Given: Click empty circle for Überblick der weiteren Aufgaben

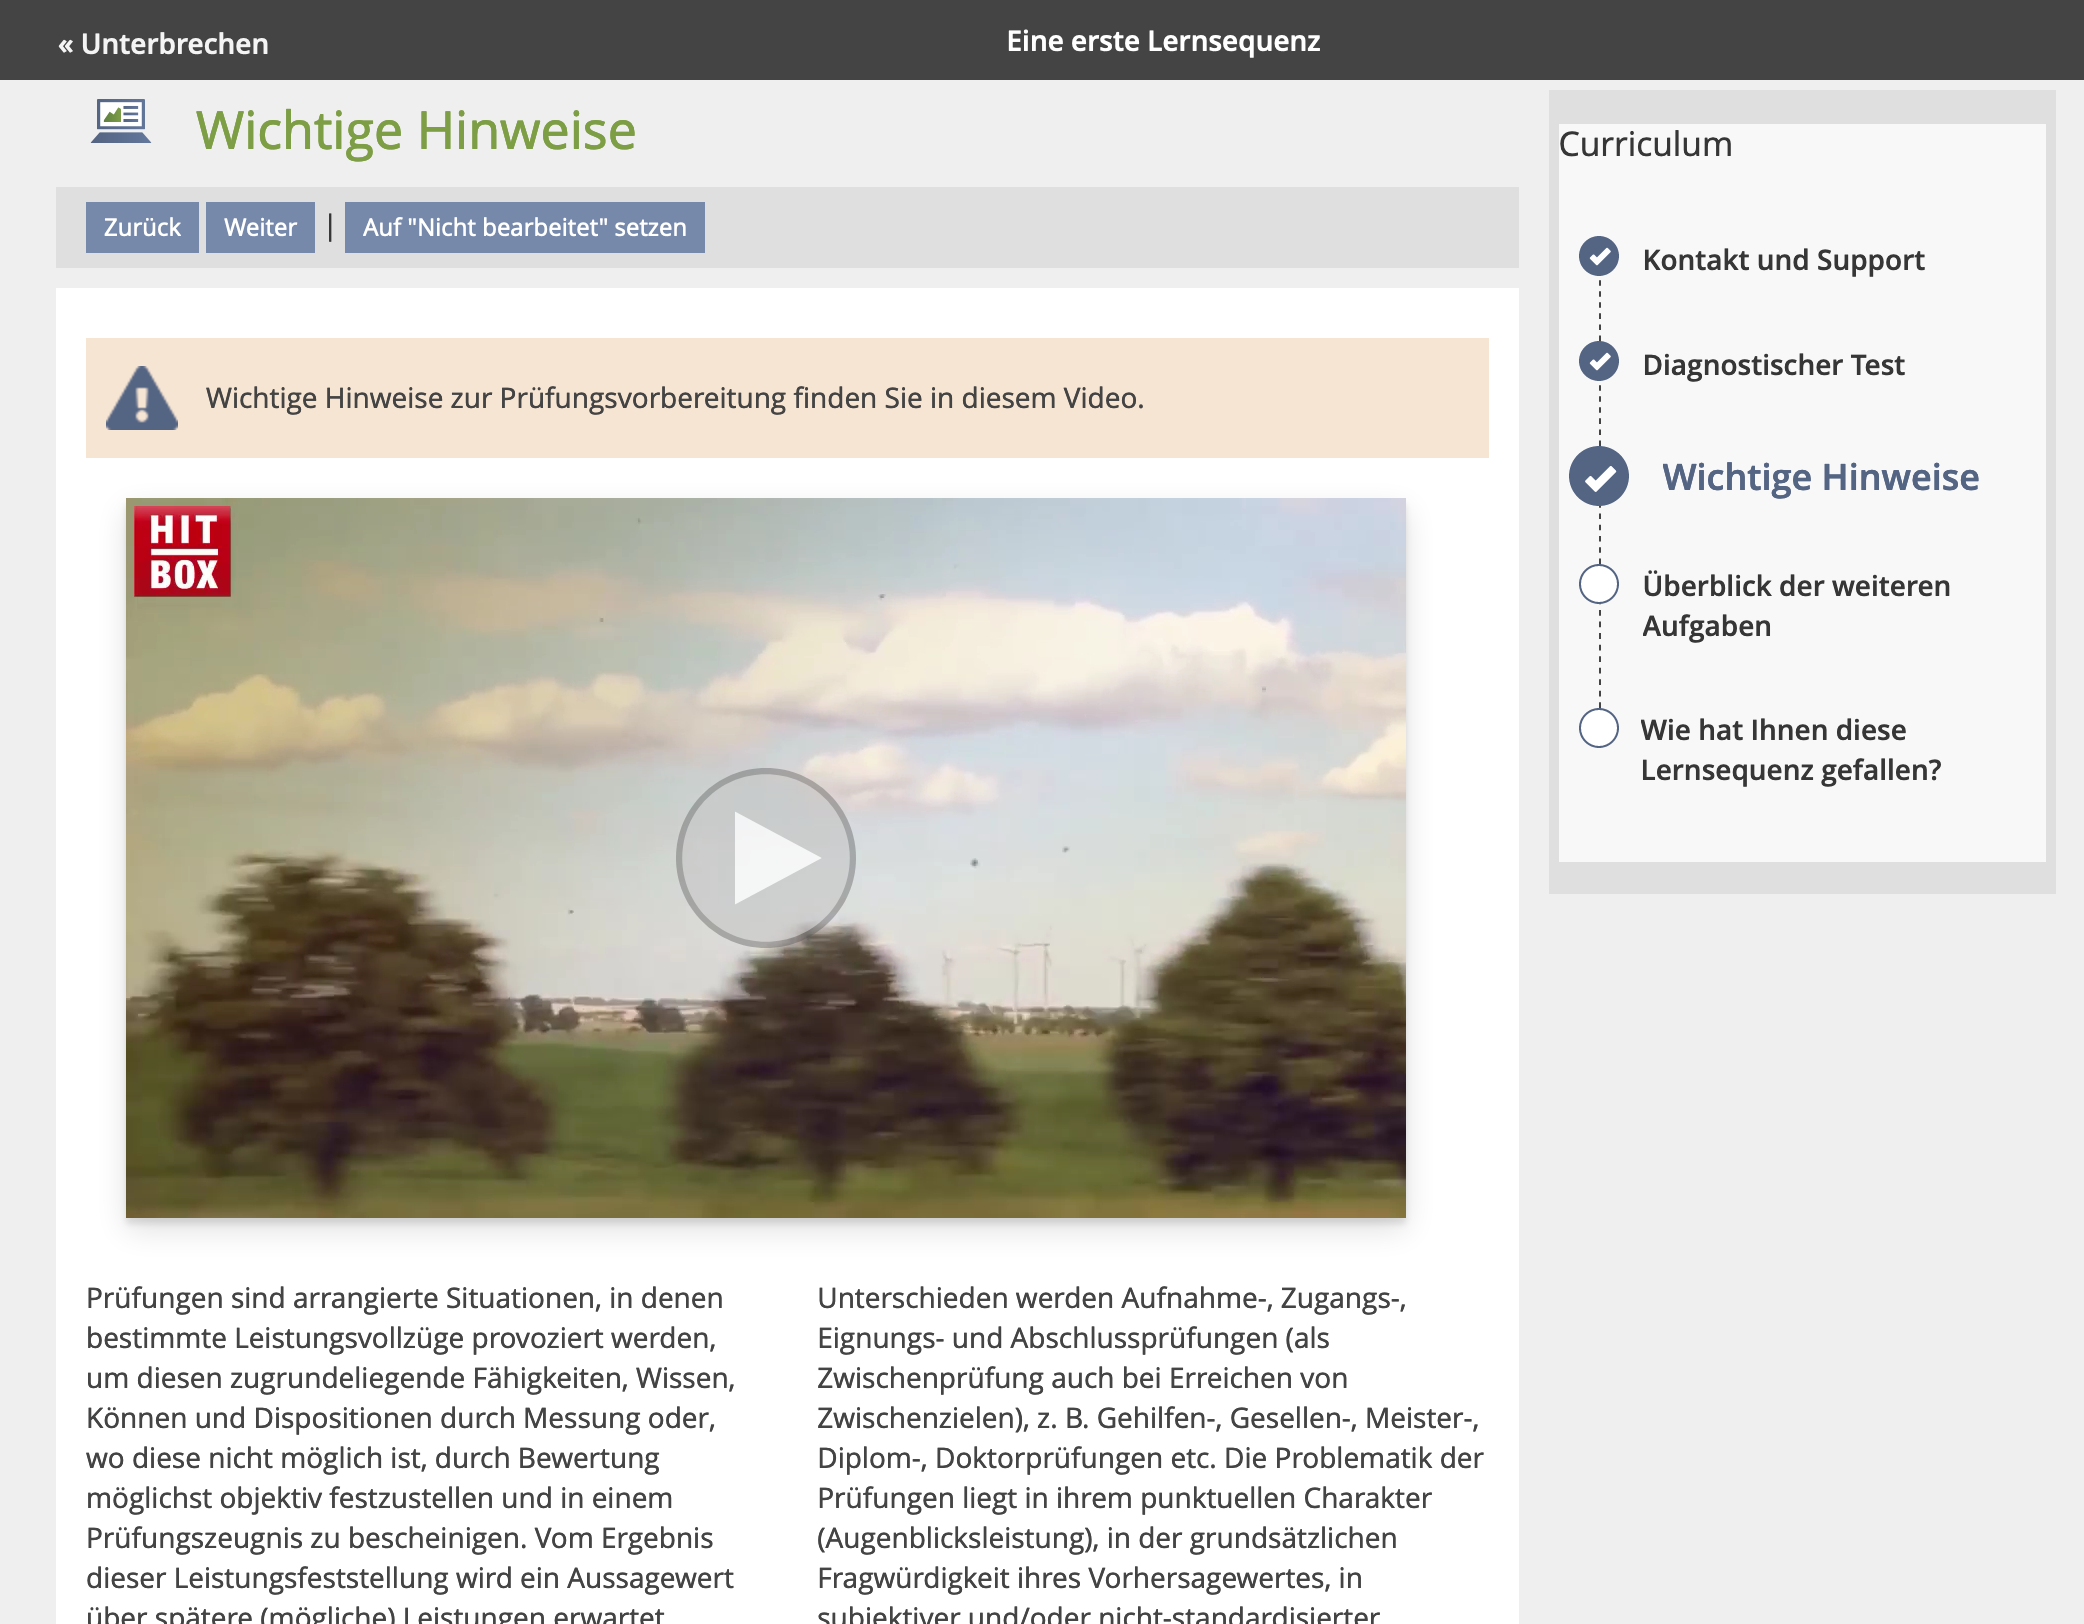Looking at the screenshot, I should click(1599, 585).
